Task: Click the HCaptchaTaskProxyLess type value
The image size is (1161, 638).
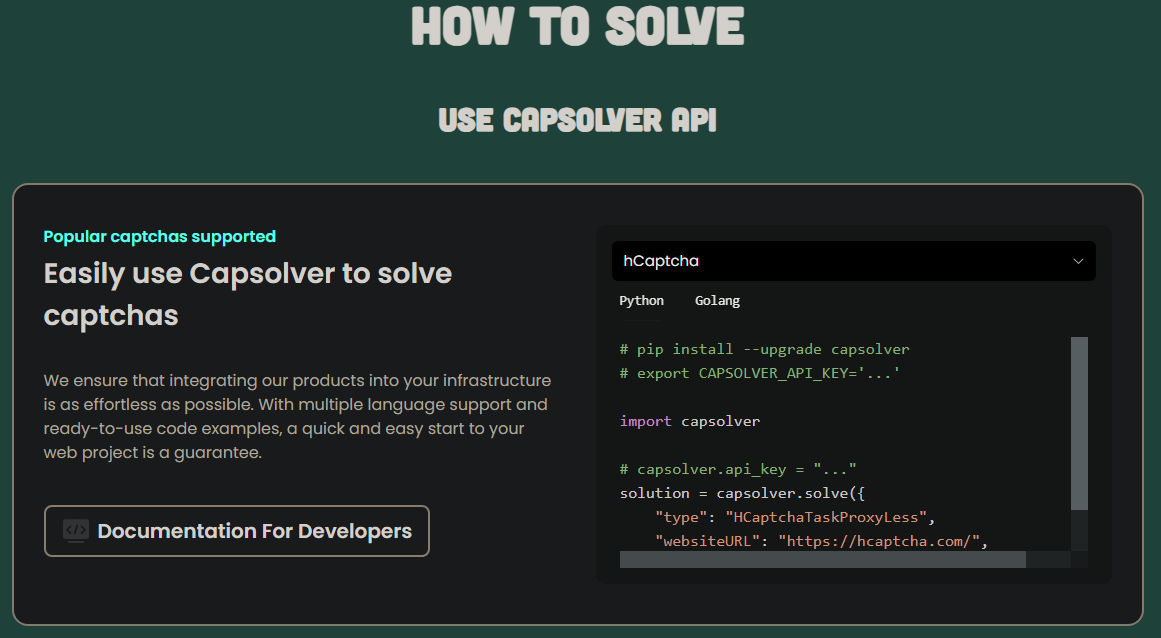Action: (831, 517)
